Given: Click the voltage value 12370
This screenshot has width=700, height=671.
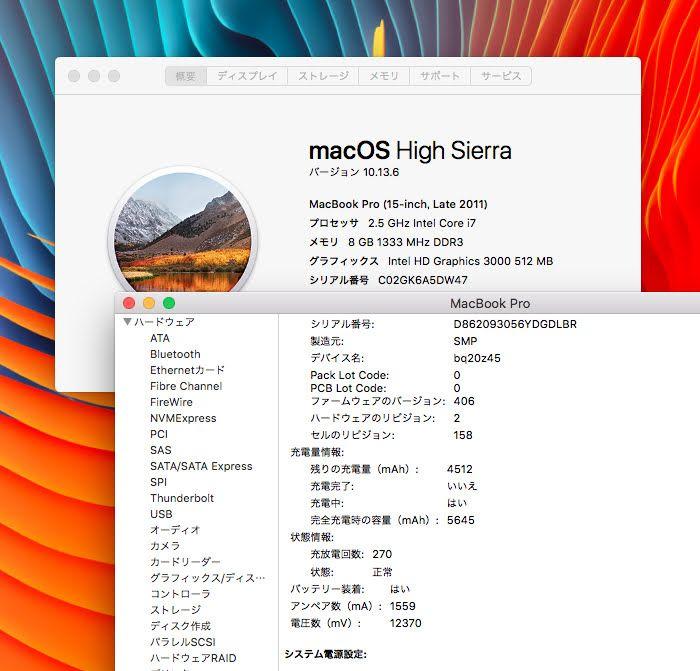Looking at the screenshot, I should 405,623.
